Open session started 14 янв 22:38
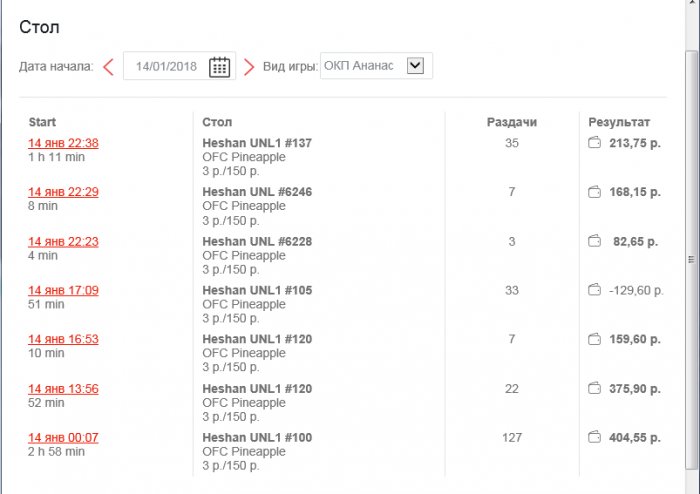The image size is (700, 494). point(63,143)
